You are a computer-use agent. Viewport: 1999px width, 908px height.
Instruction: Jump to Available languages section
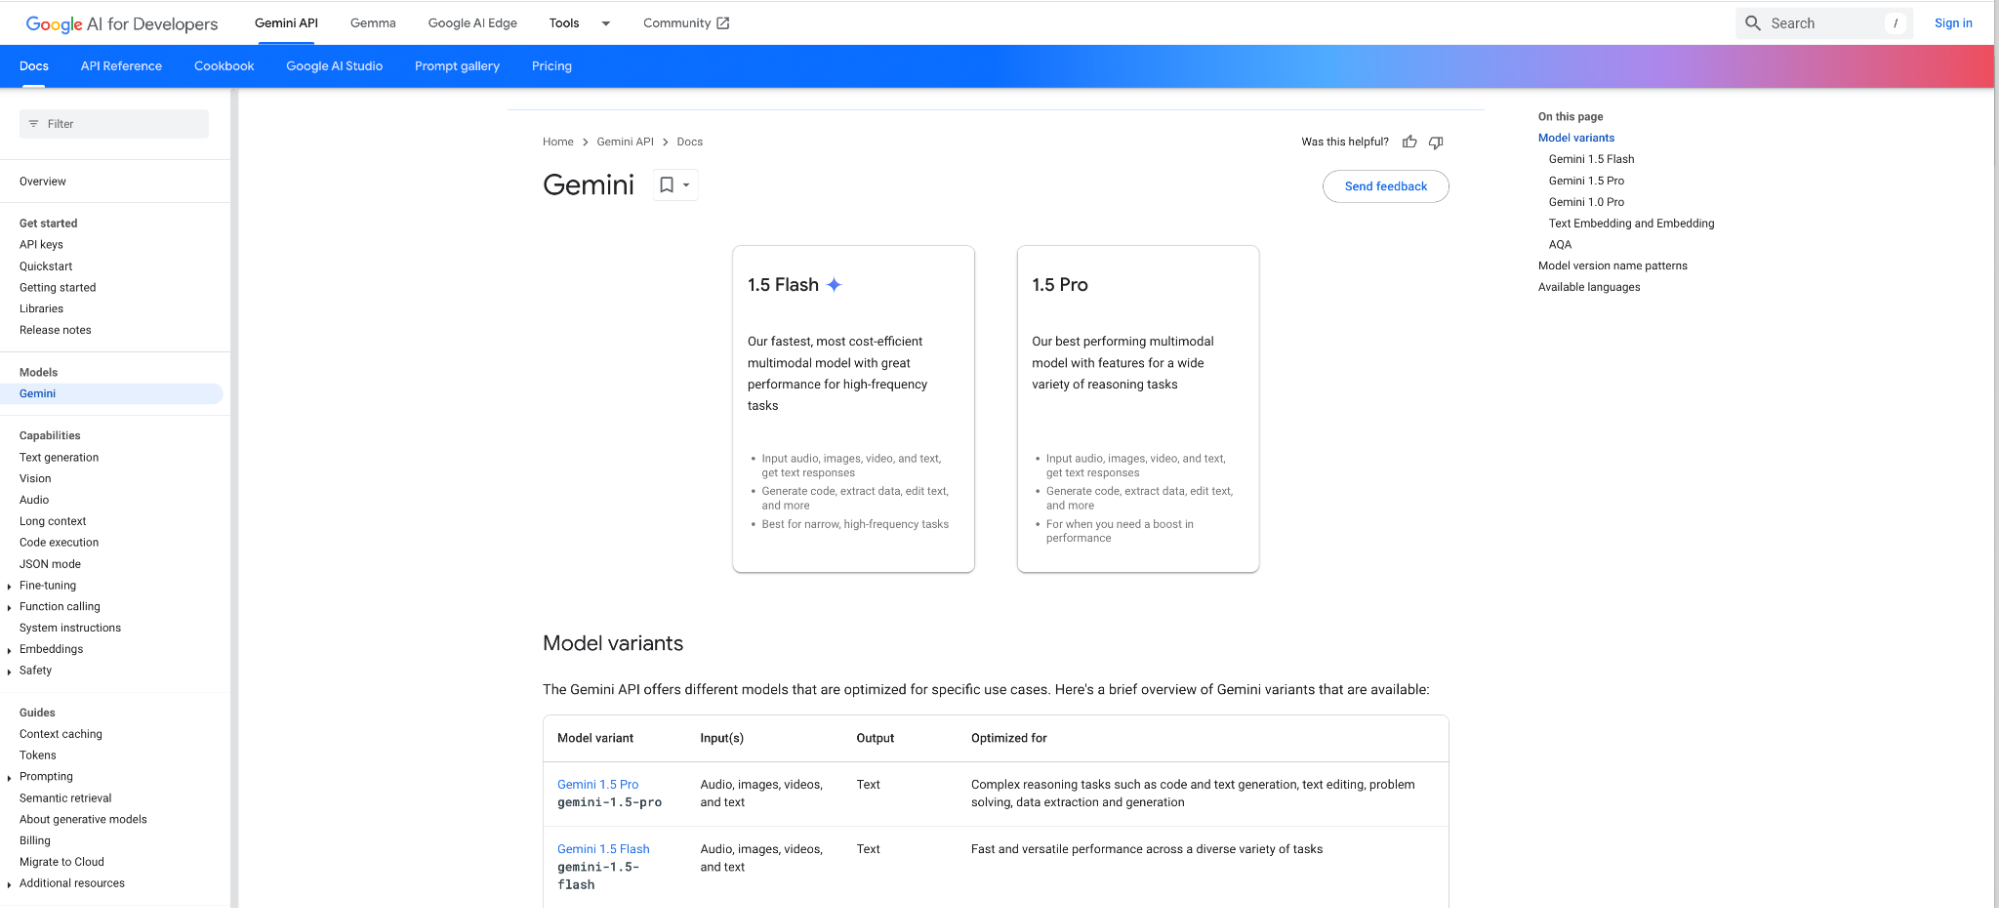(x=1589, y=287)
